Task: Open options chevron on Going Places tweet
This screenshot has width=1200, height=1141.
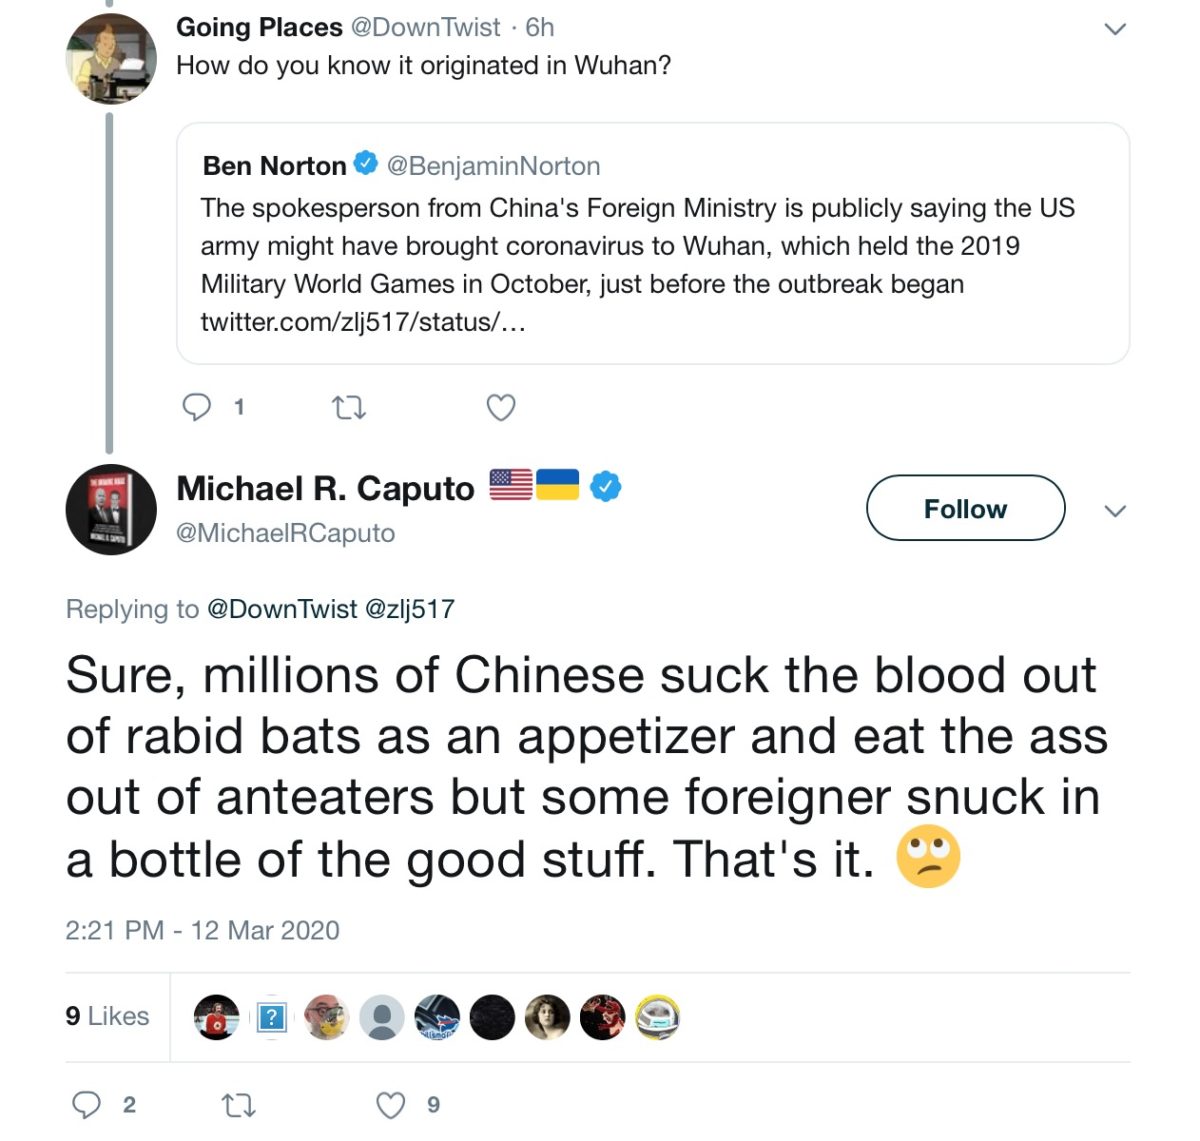Action: click(x=1114, y=28)
